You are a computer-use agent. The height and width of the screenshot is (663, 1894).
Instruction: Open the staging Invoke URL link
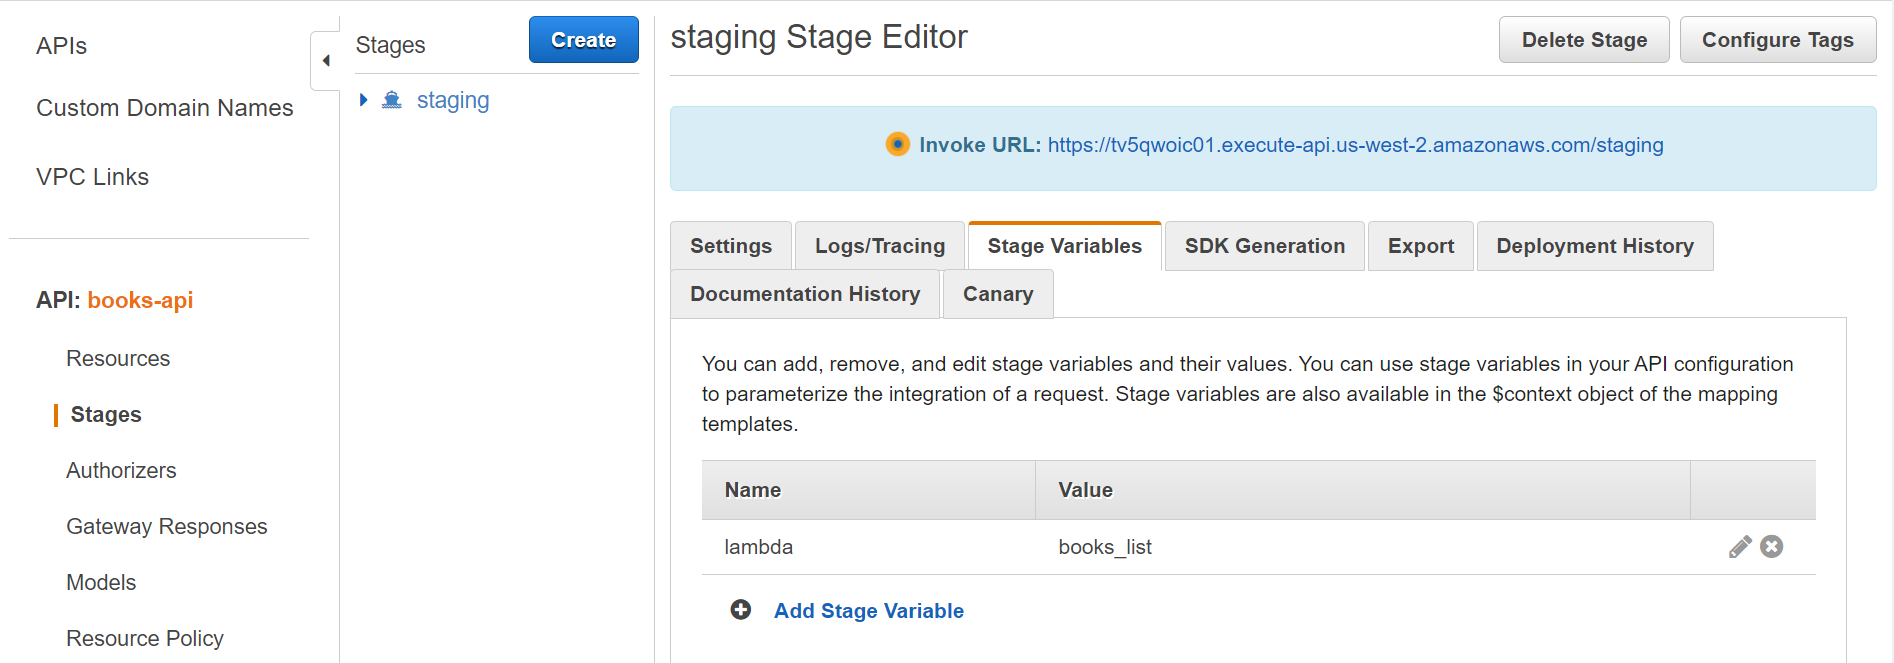pos(1355,145)
